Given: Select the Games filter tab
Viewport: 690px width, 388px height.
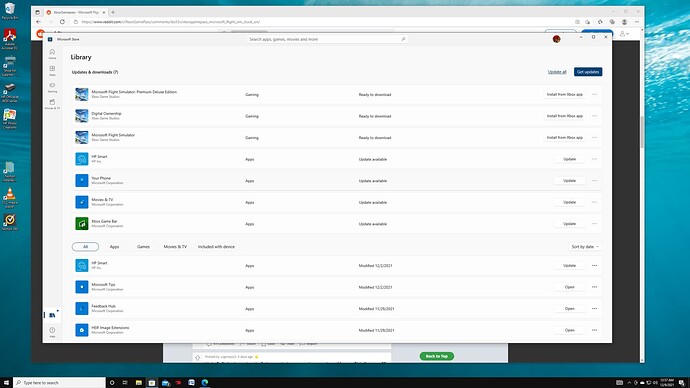Looking at the screenshot, I should tap(143, 247).
